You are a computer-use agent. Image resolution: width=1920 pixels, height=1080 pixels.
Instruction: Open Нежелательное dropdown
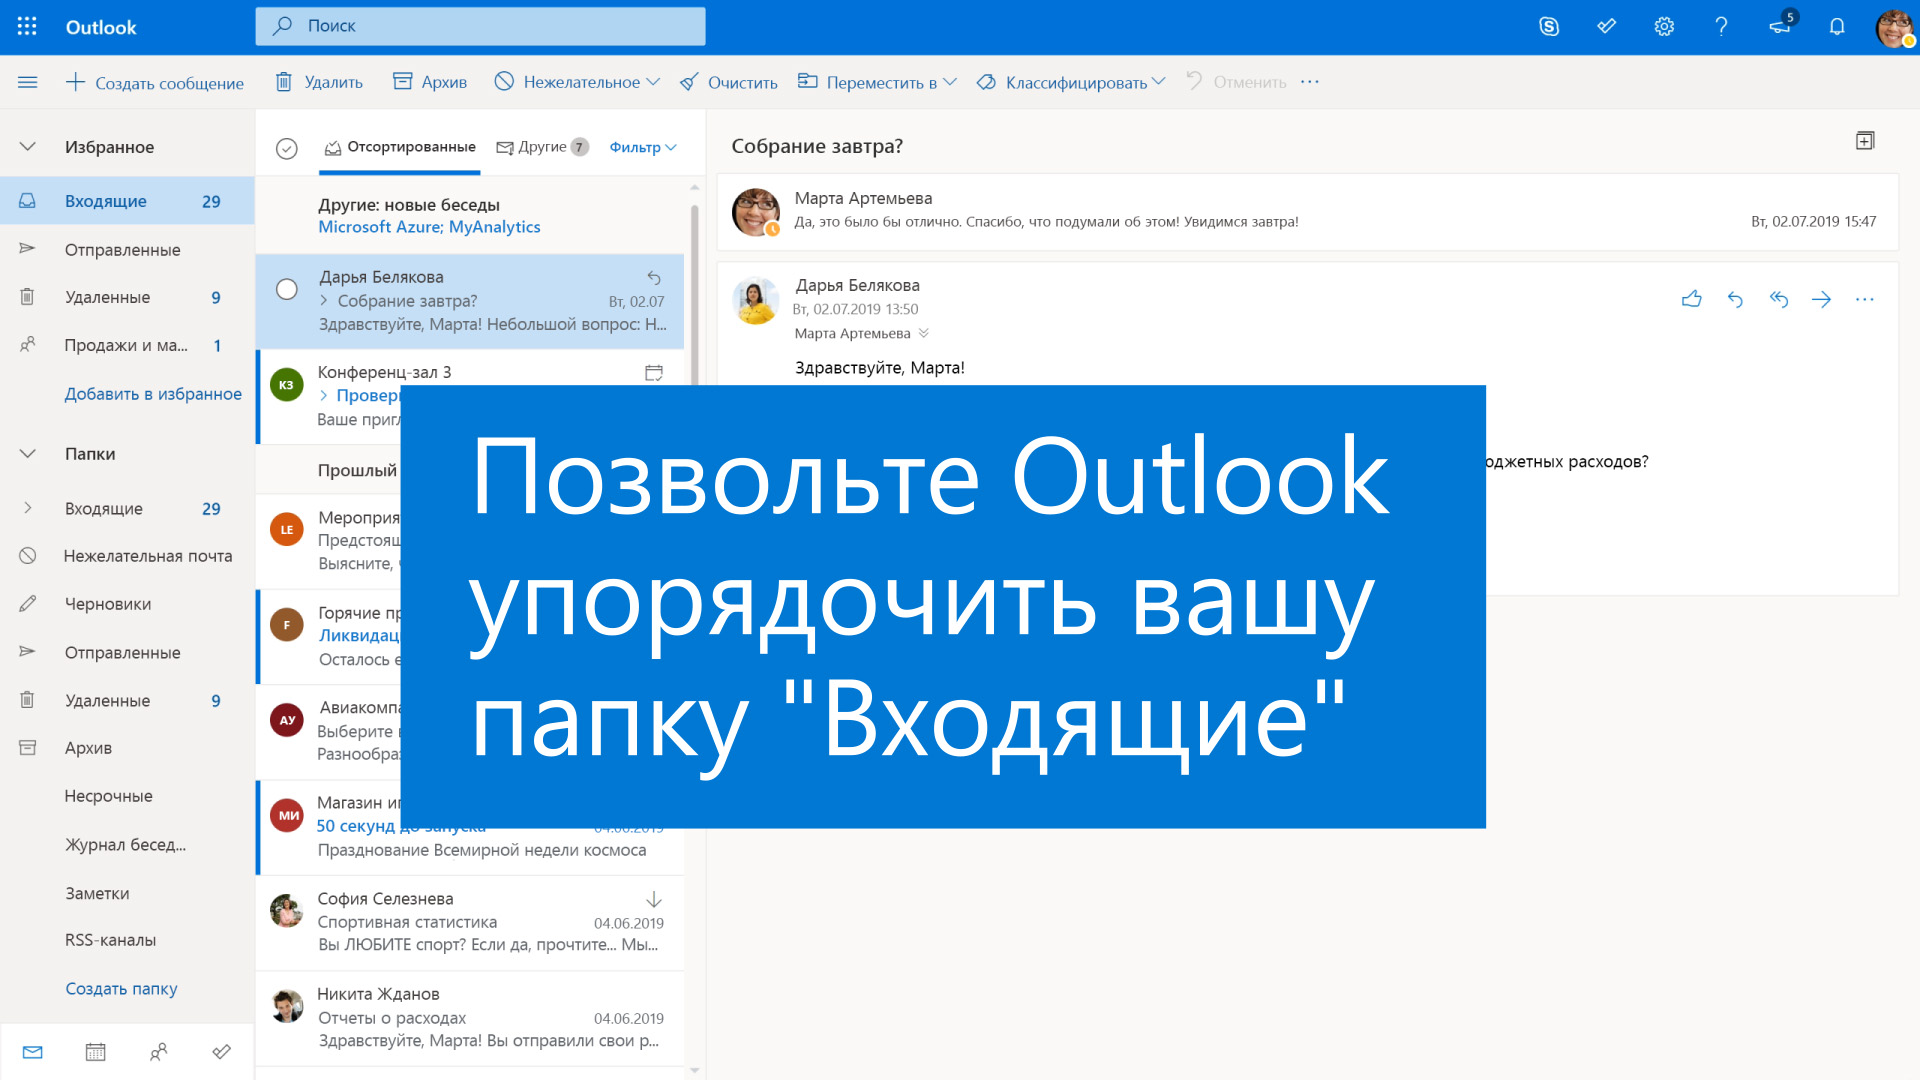(577, 82)
